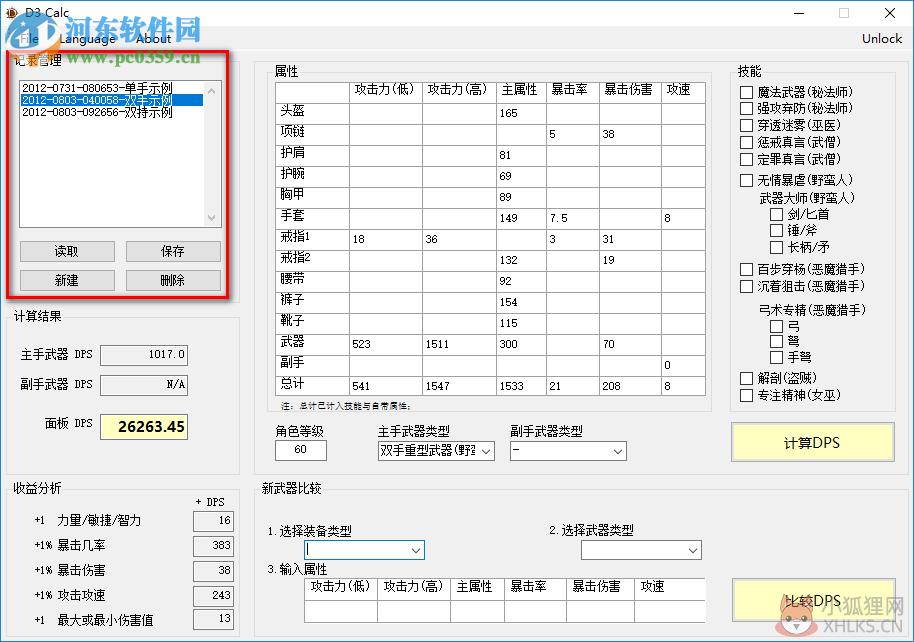The width and height of the screenshot is (914, 642).
Task: Select record 2012-0803-092656-双持示例
Action: click(x=111, y=113)
